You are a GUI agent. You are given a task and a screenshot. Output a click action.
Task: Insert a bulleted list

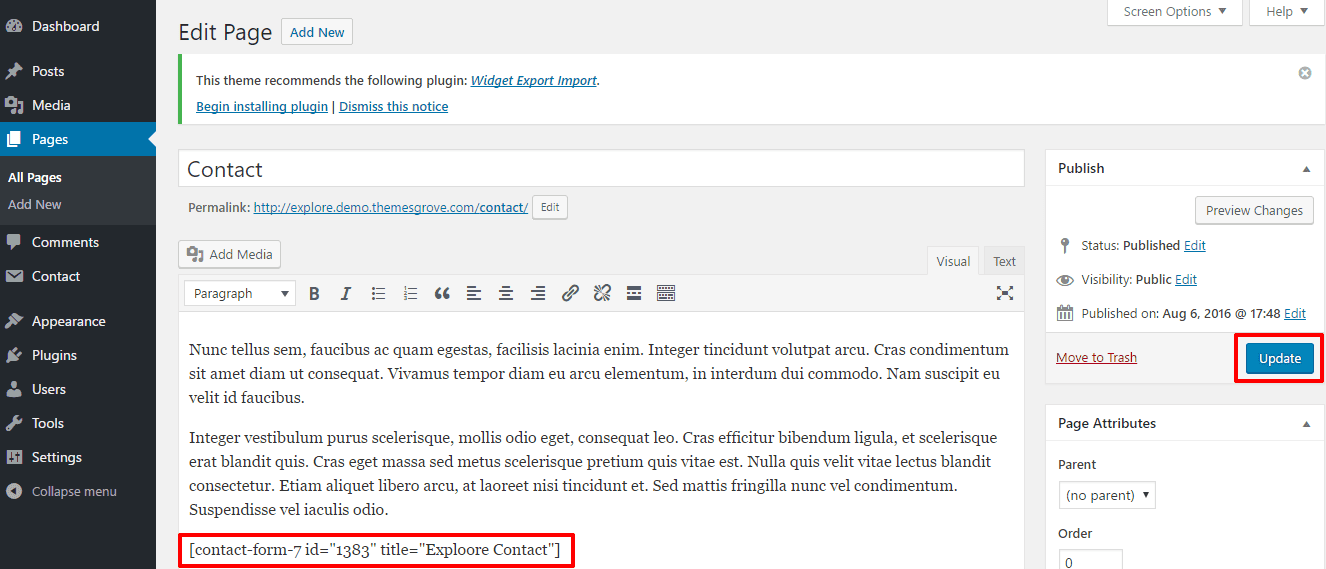point(378,293)
